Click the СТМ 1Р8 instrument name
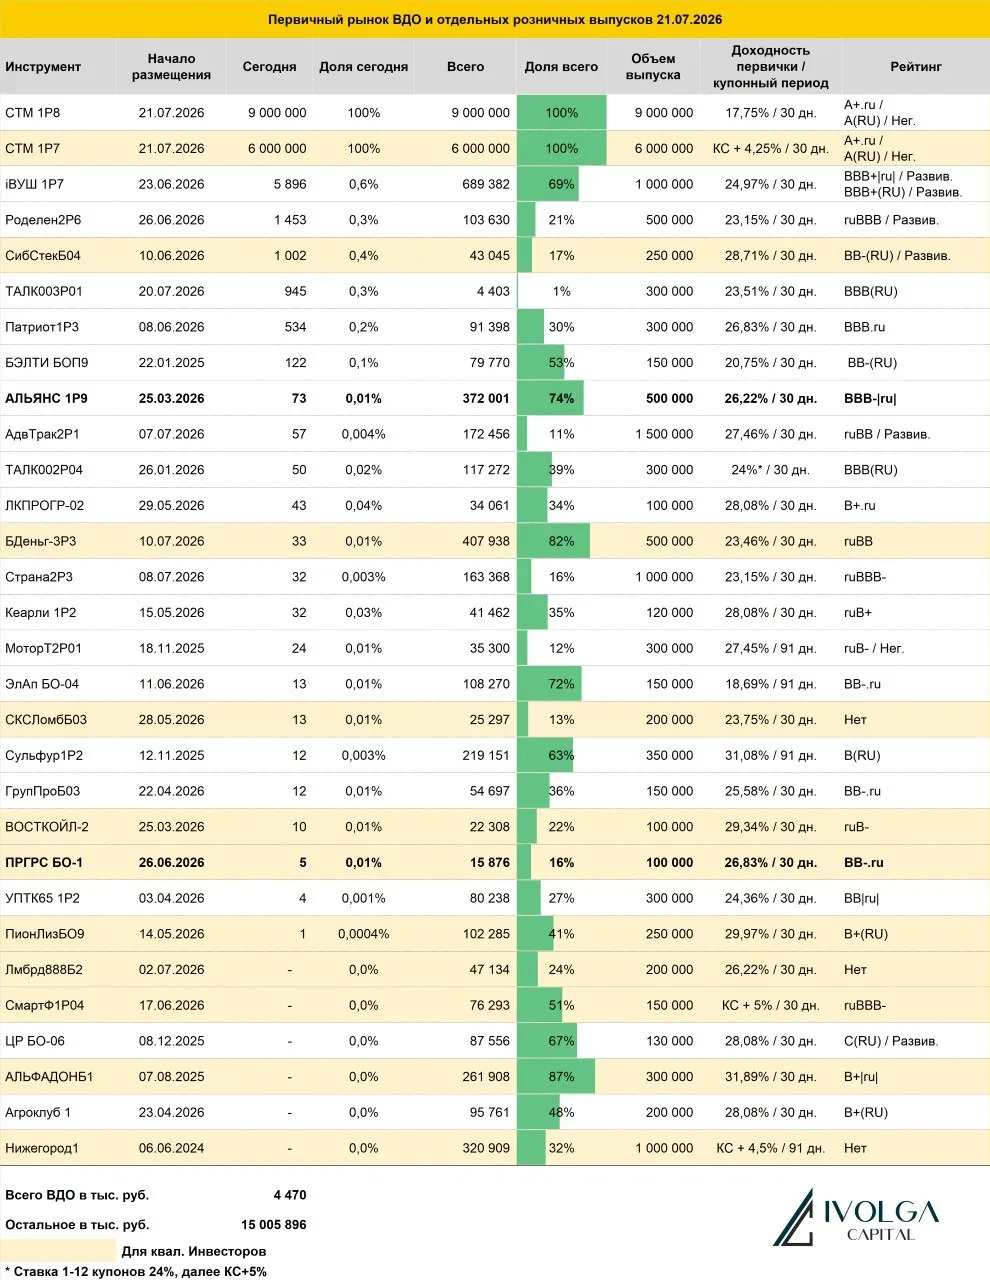The width and height of the screenshot is (990, 1280). tap(33, 113)
